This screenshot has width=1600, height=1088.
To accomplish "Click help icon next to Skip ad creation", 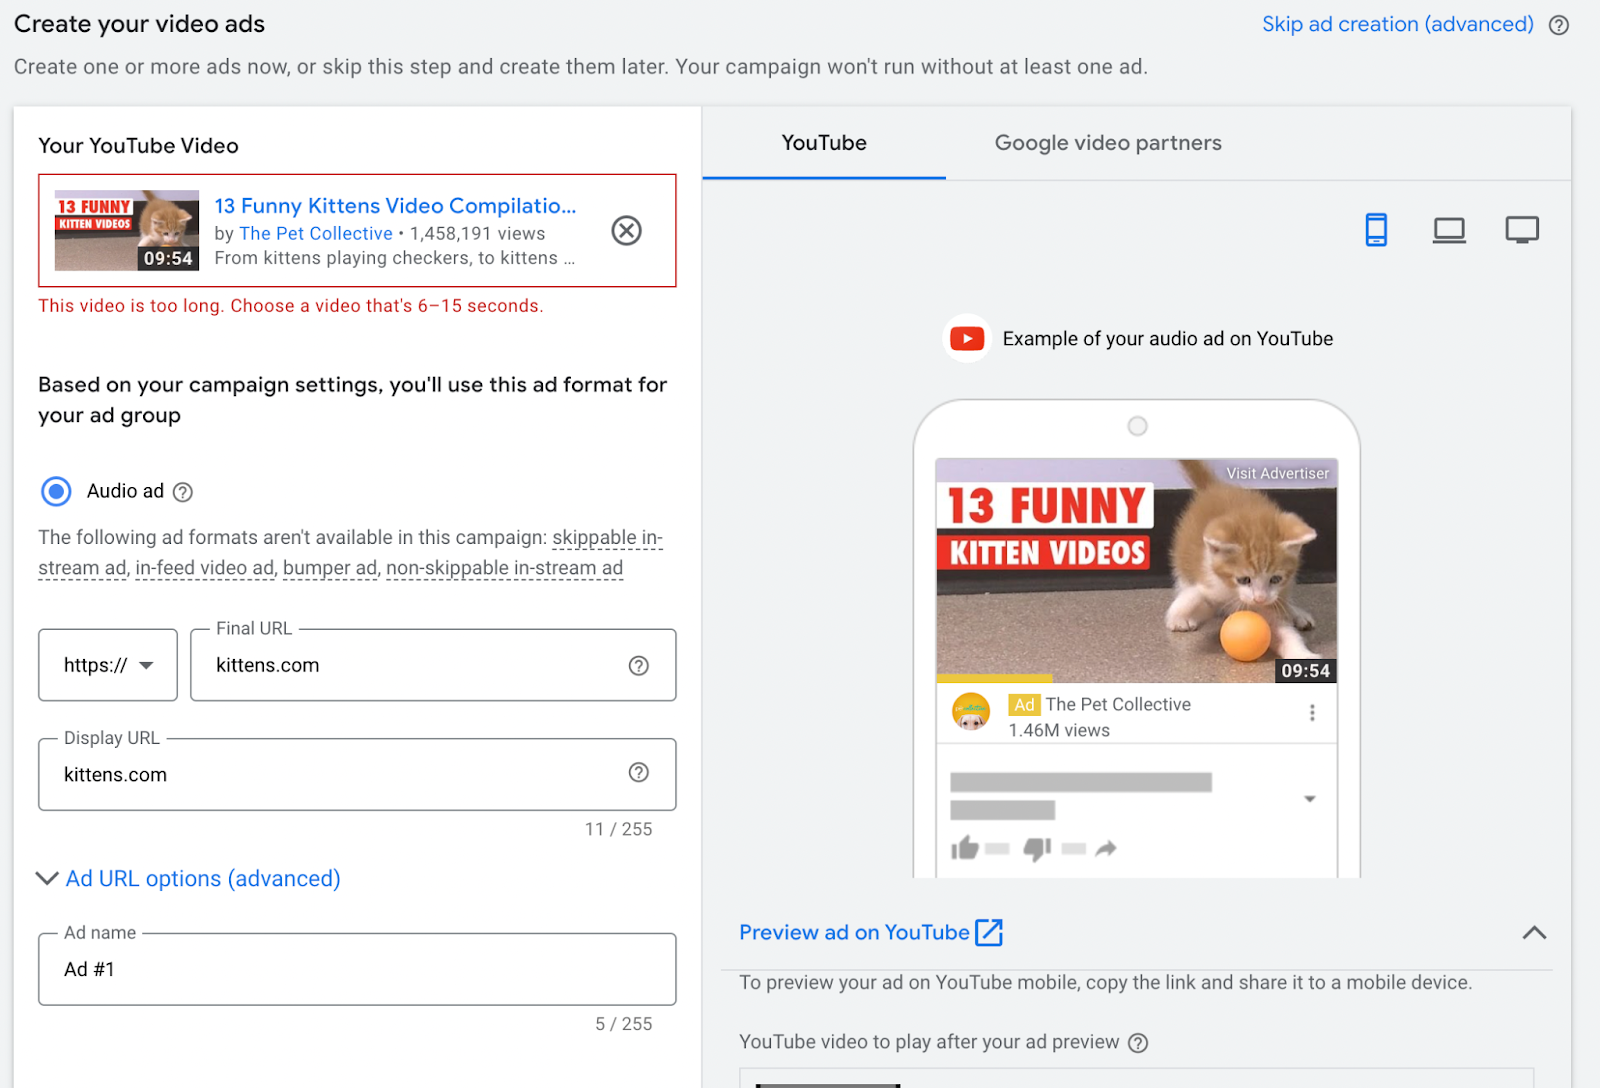I will tap(1558, 25).
